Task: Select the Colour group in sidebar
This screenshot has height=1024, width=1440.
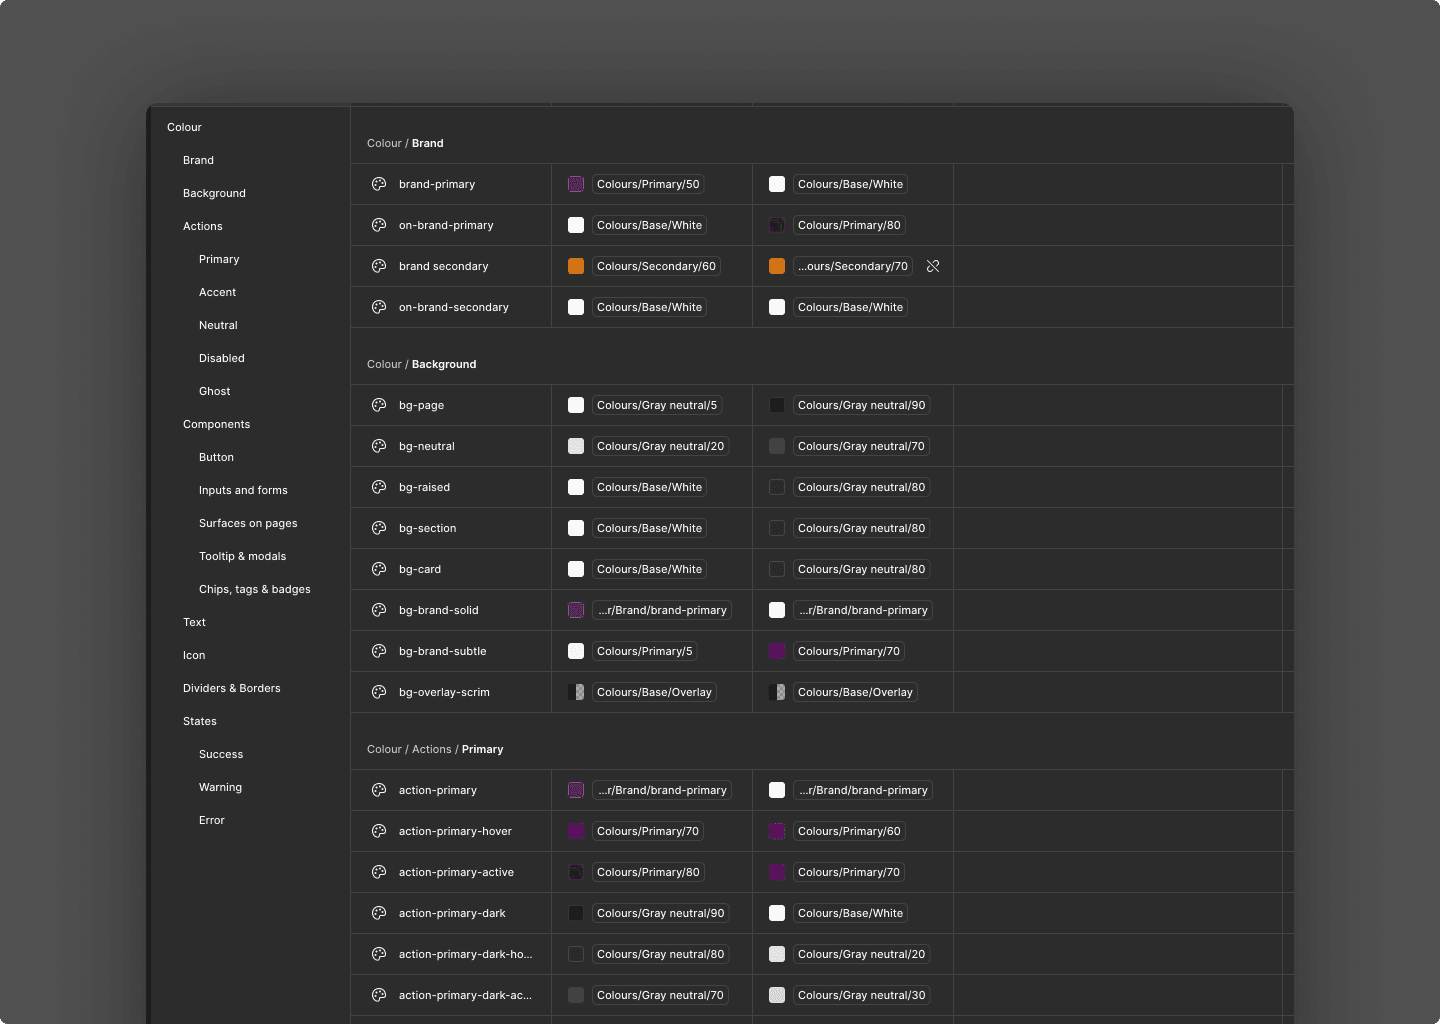Action: [184, 127]
